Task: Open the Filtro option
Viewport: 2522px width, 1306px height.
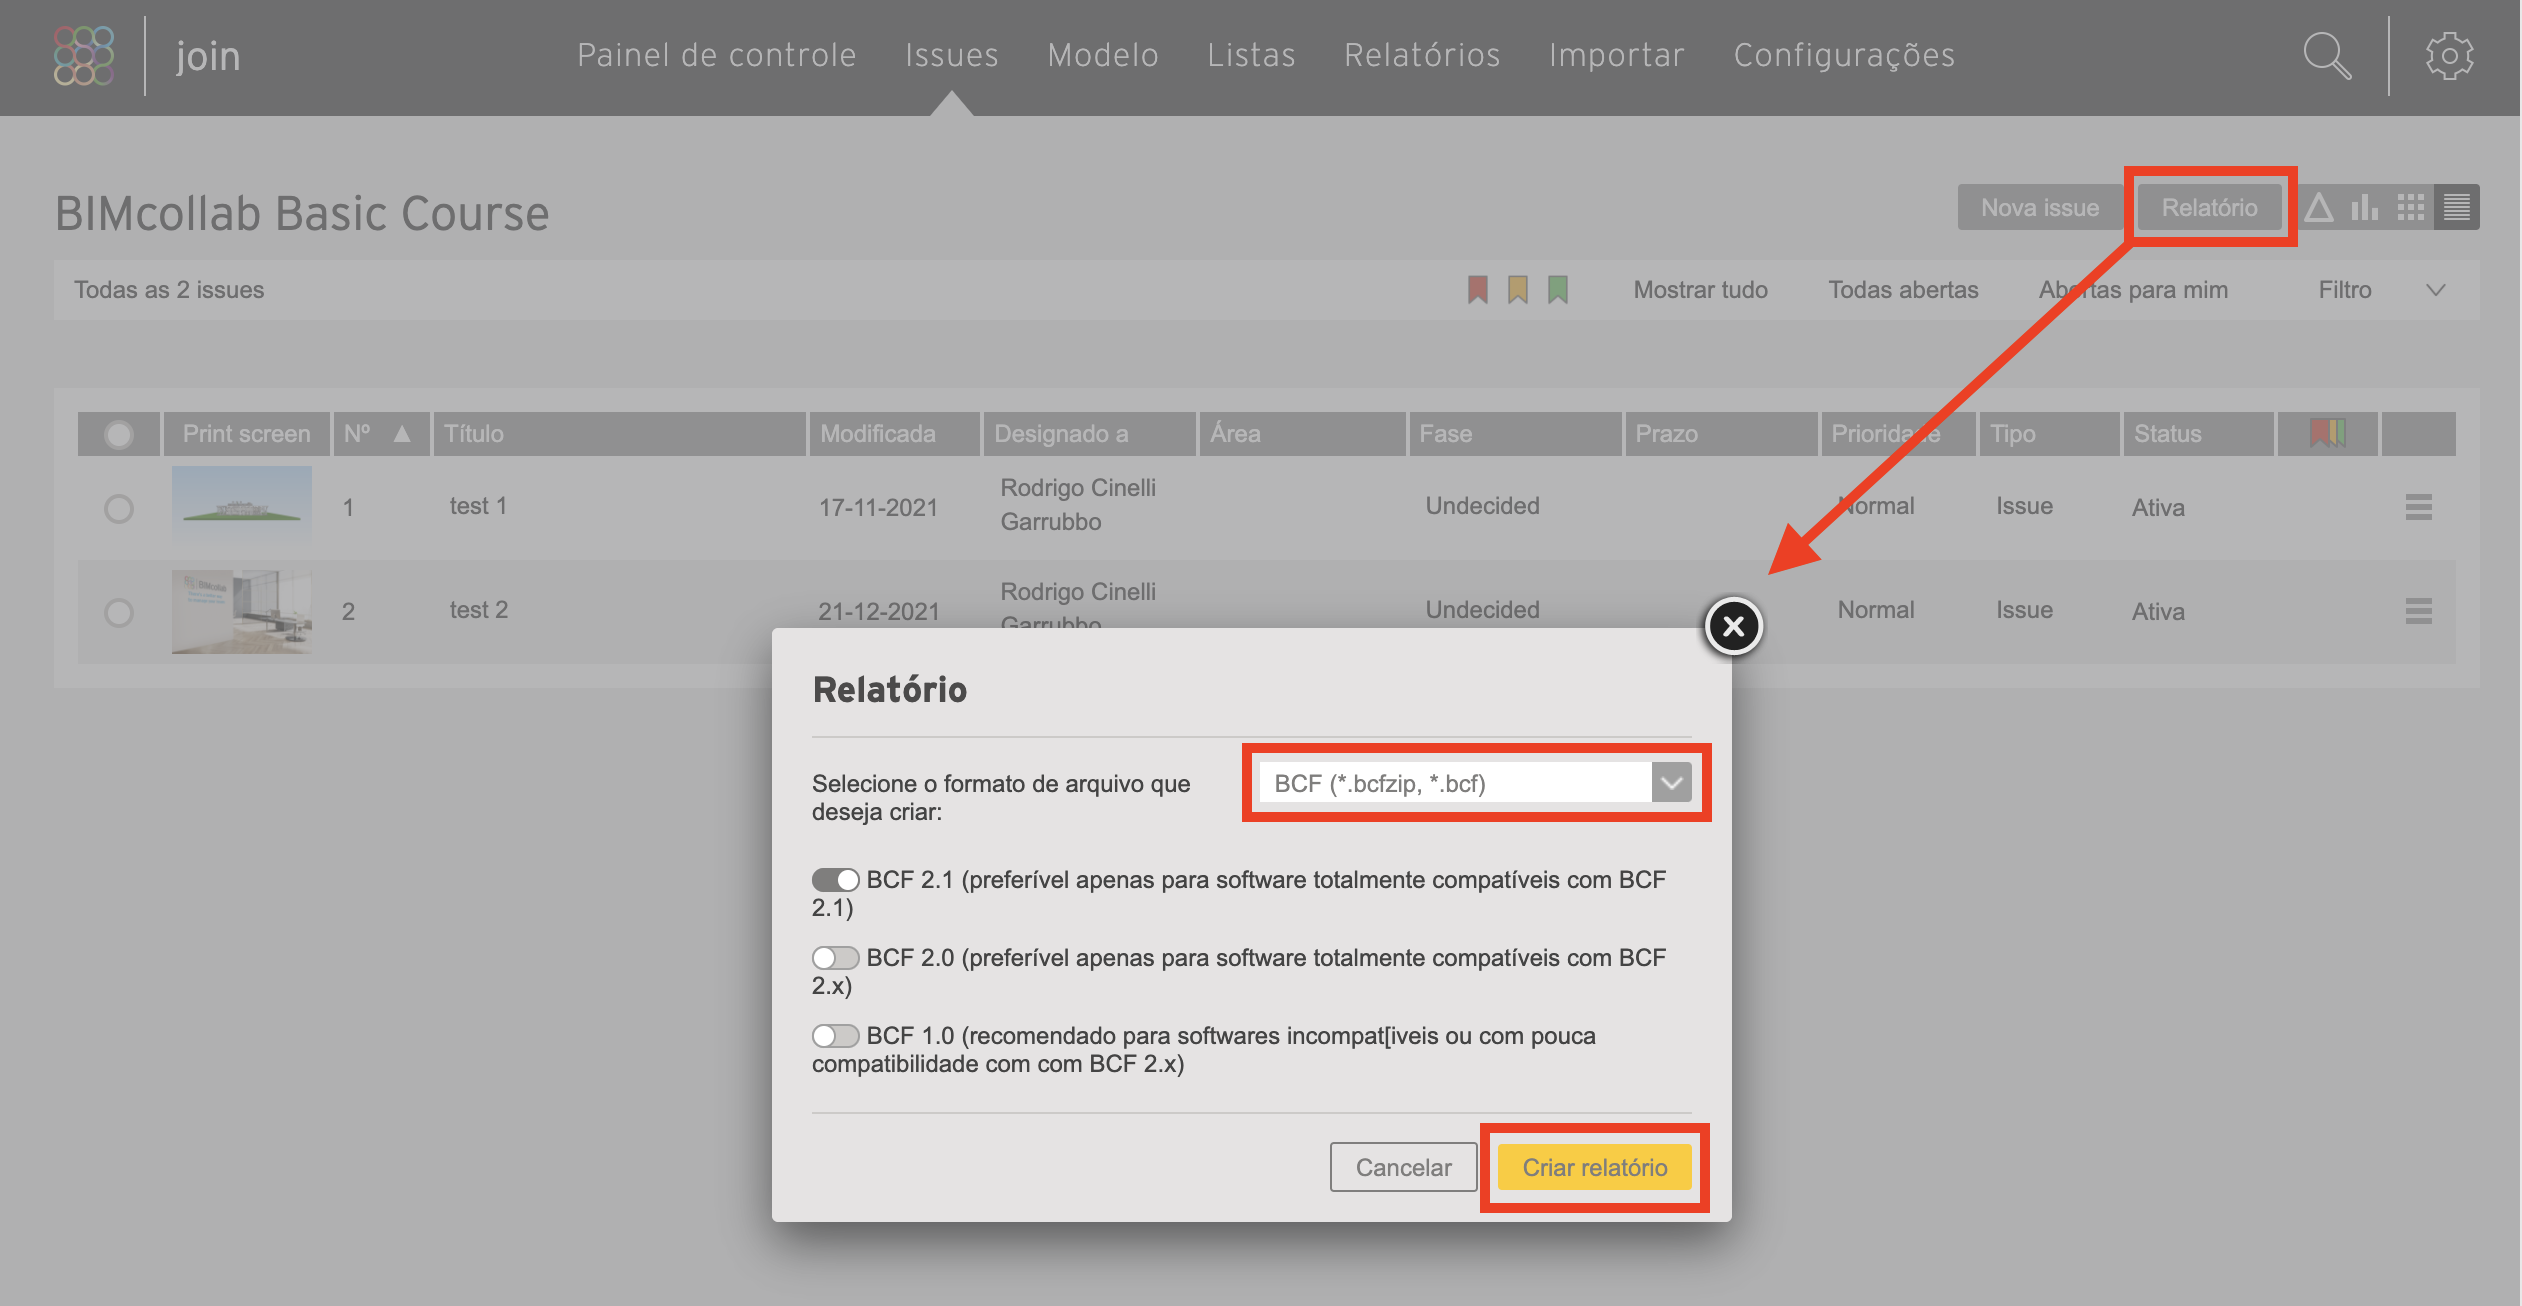Action: point(2345,290)
